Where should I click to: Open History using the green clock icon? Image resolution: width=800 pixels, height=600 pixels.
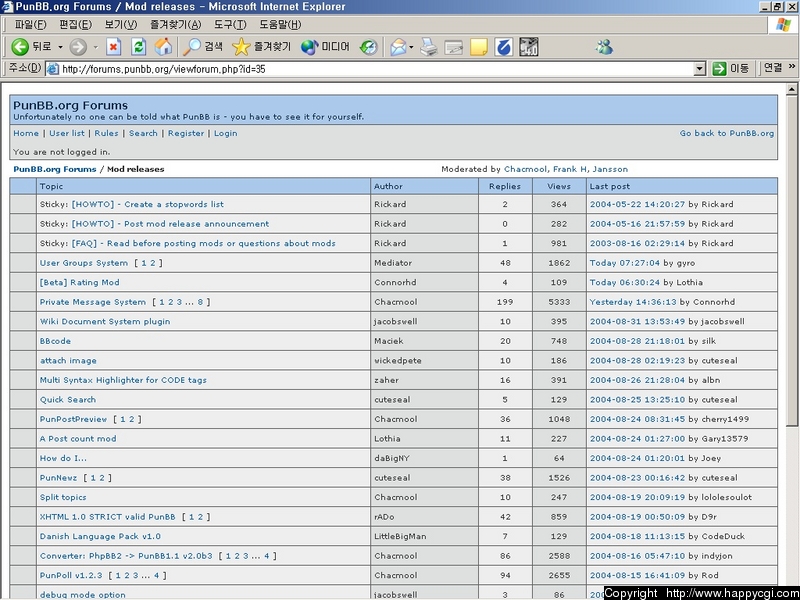[x=368, y=47]
